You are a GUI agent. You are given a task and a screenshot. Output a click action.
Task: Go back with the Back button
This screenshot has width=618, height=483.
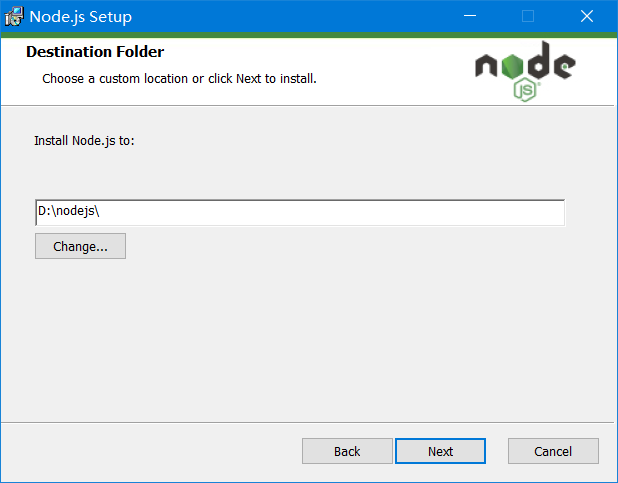tap(347, 451)
